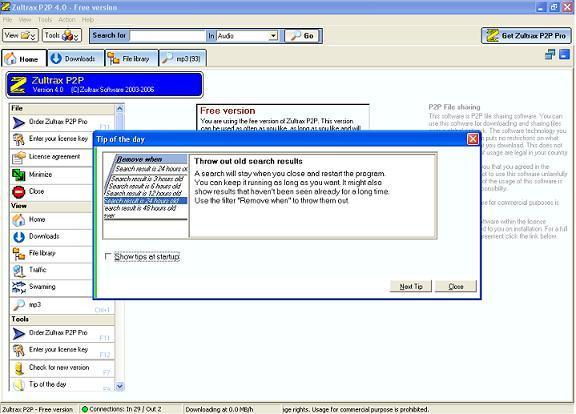This screenshot has width=576, height=414.
Task: Toggle the Show tips at startup checkbox
Action: point(108,256)
